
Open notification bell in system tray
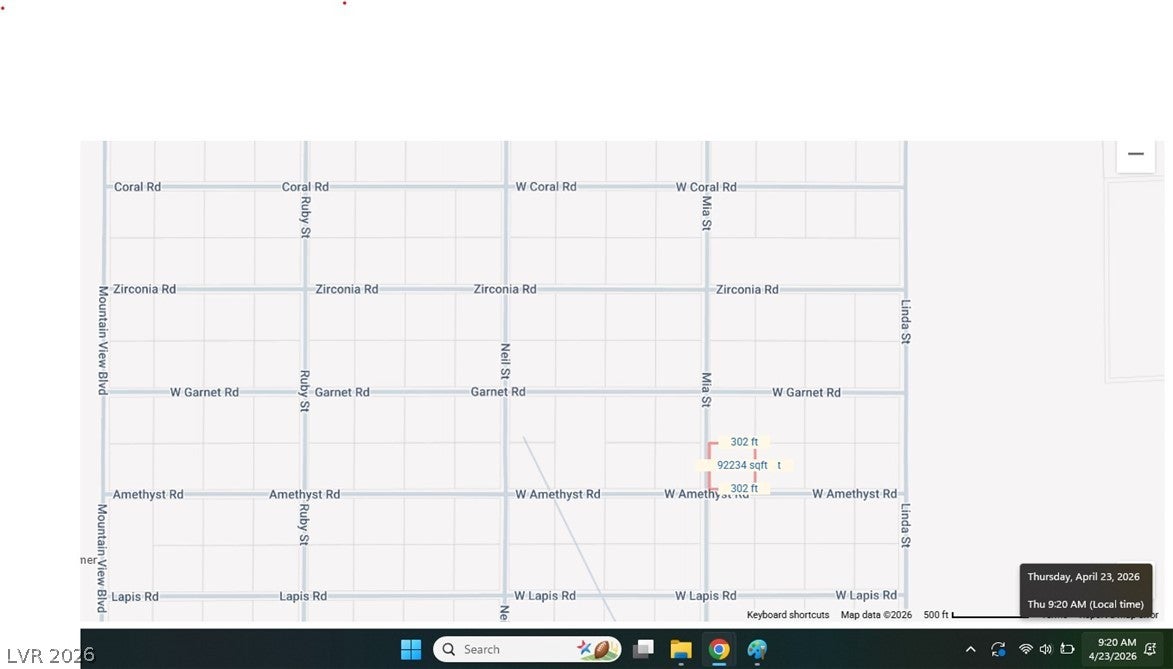point(1151,649)
